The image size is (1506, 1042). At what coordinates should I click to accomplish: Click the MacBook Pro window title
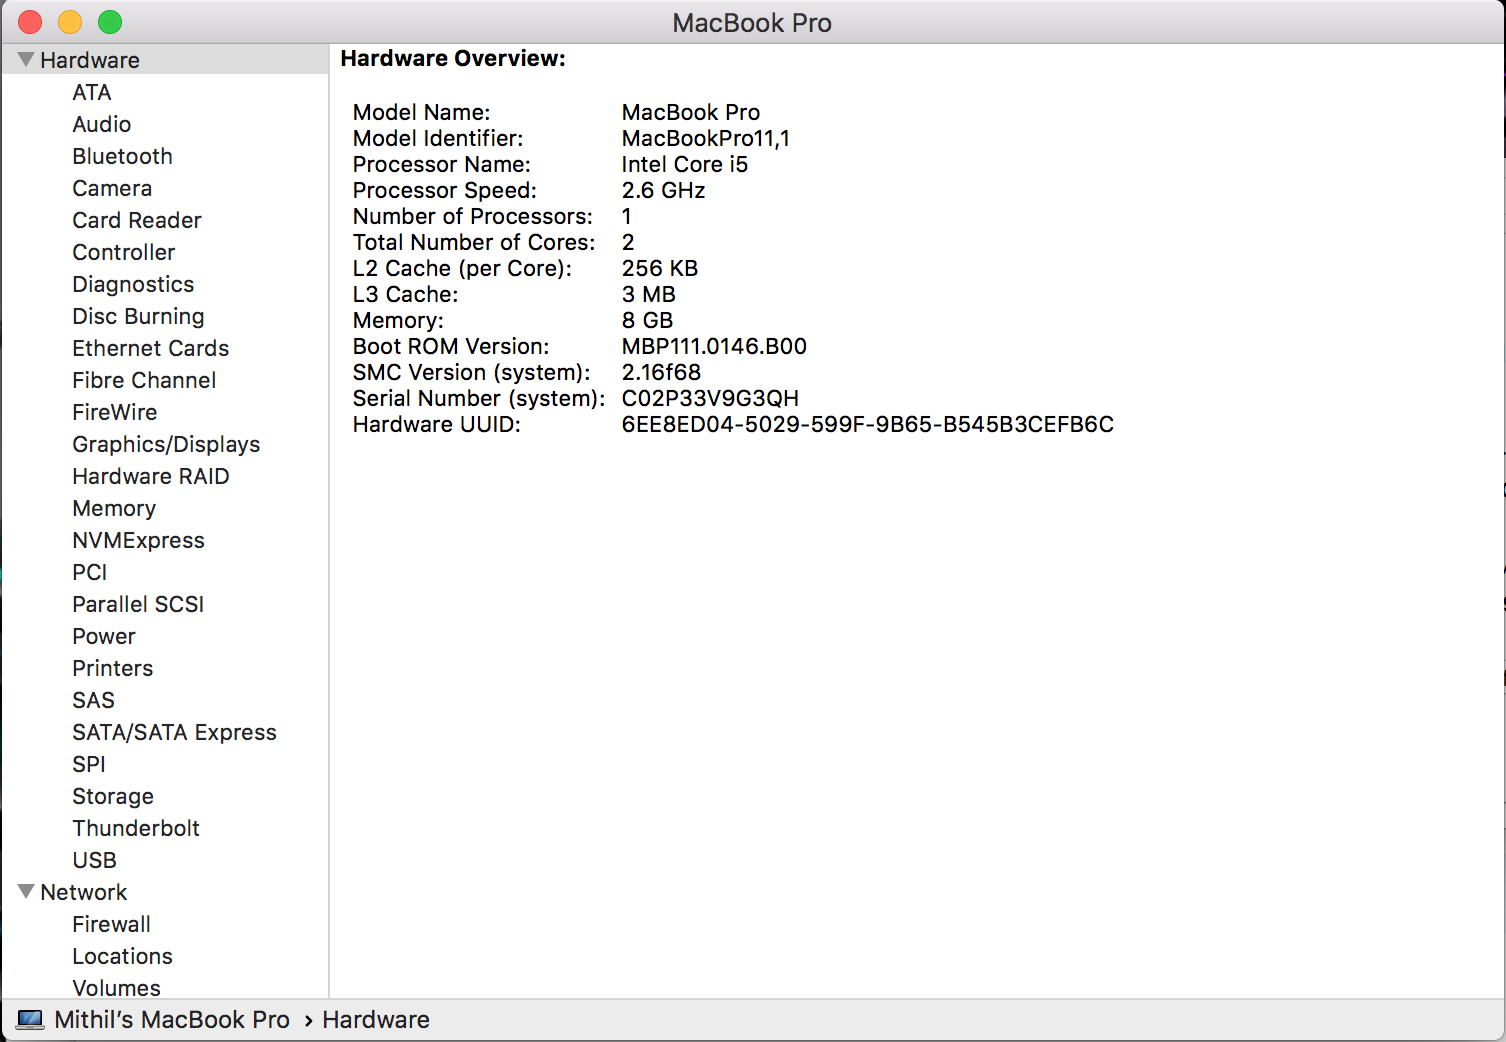752,23
